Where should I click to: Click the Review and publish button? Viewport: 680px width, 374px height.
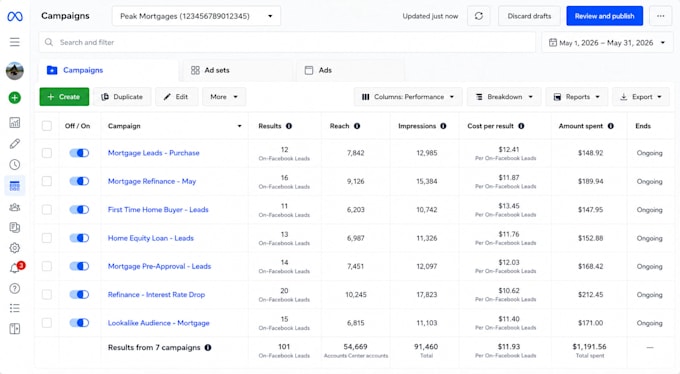[605, 16]
